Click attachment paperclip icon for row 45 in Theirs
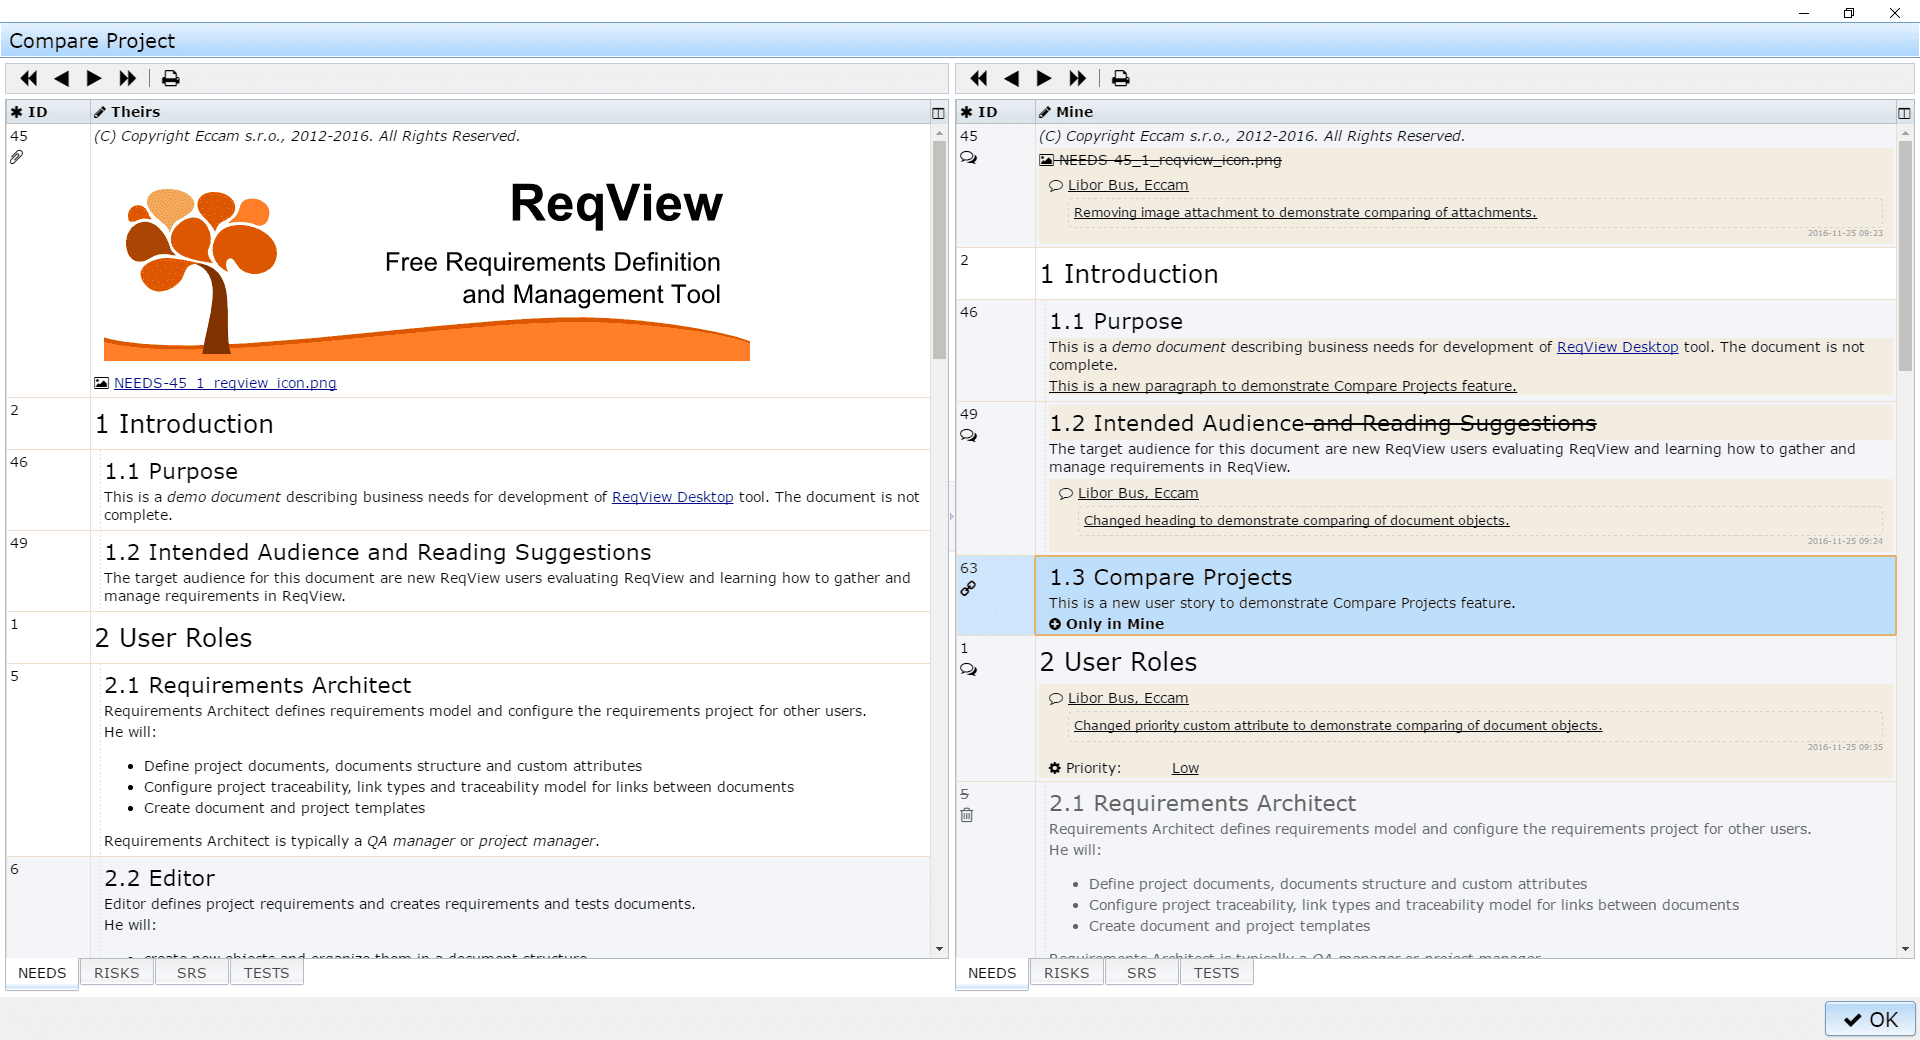 click(x=17, y=157)
